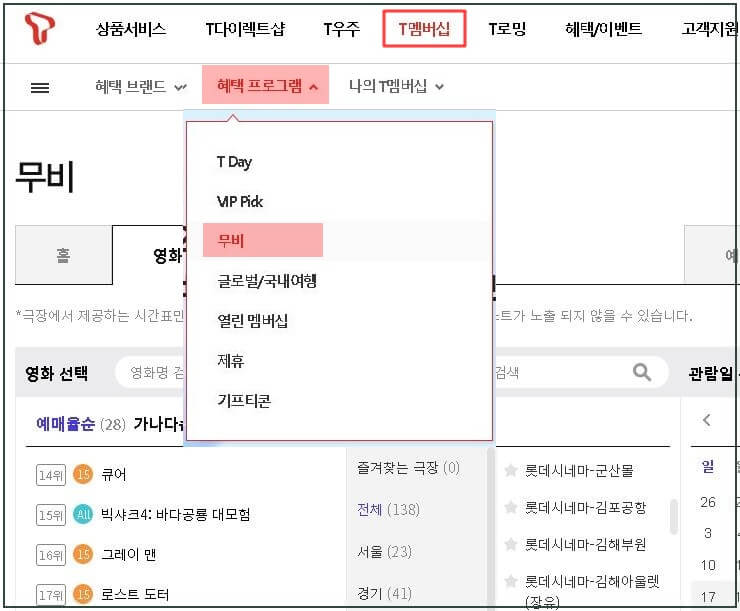This screenshot has height=611, width=740.
Task: Pick date 10 in the calendar
Action: 708,565
